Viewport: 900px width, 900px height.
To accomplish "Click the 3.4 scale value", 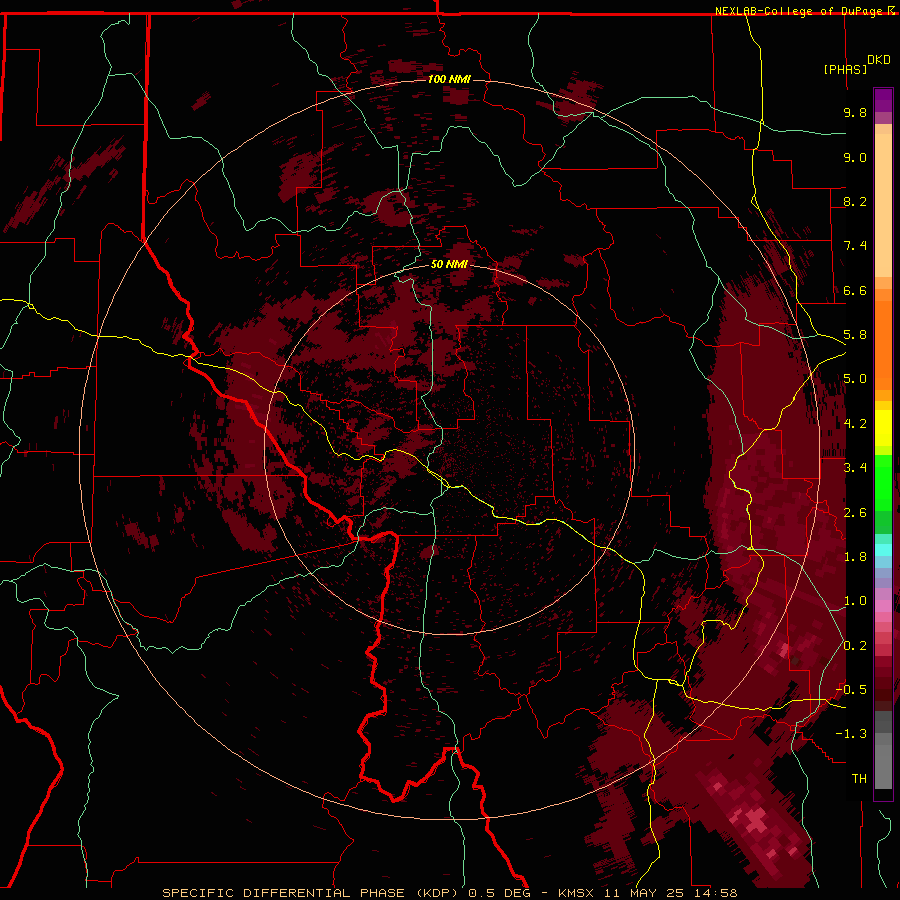I will [x=855, y=468].
